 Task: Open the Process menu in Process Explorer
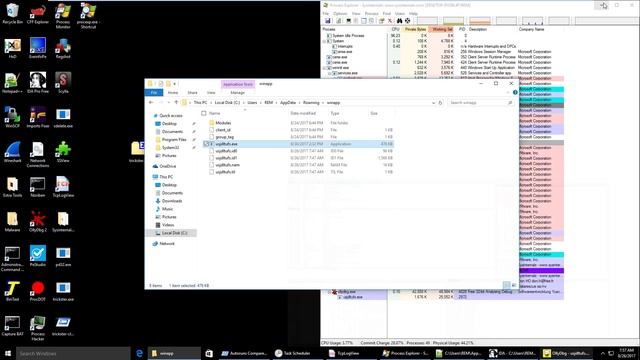[371, 13]
